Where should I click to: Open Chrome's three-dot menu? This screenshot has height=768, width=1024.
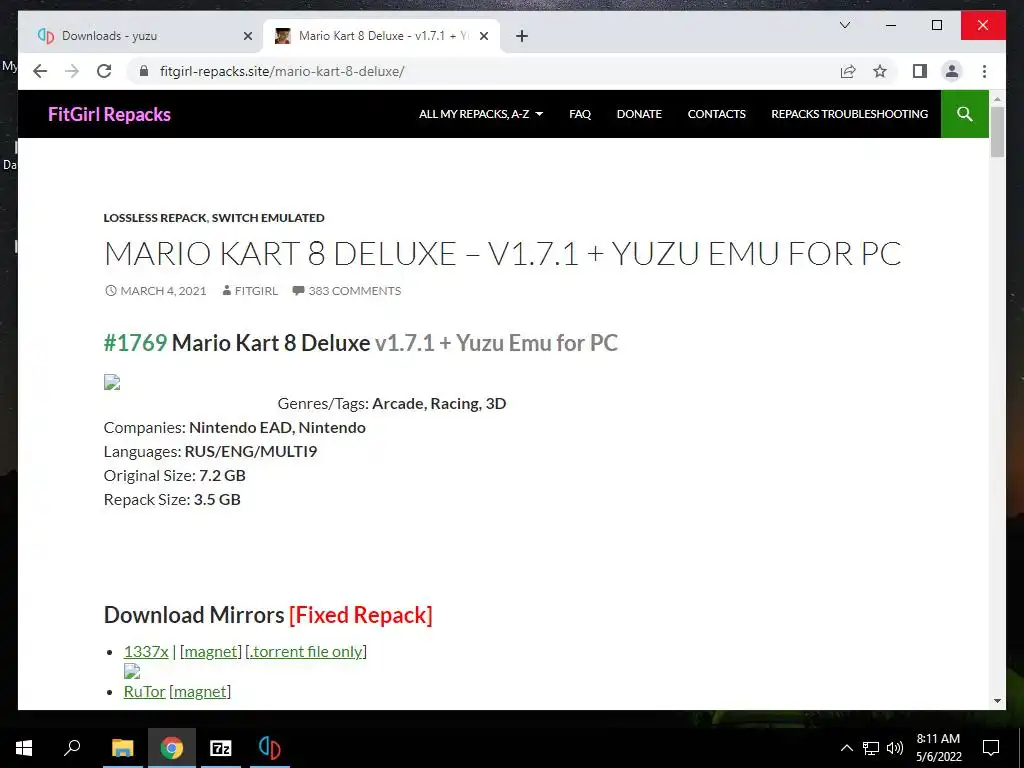tap(984, 71)
